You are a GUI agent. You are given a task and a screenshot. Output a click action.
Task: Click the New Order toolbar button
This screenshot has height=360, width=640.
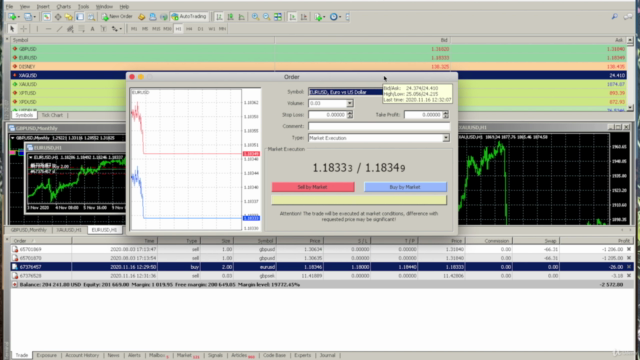point(117,17)
